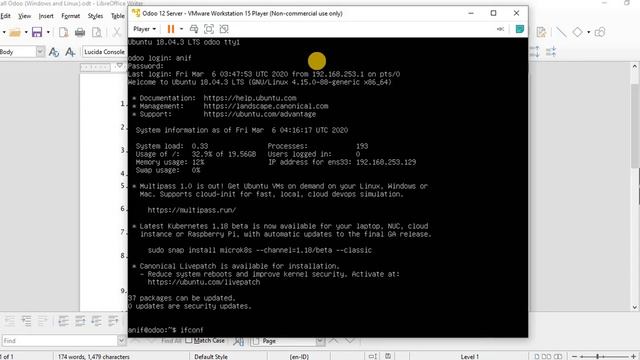640x360 pixels.
Task: Select the diamond Basic Shapes tool
Action: coord(578,32)
